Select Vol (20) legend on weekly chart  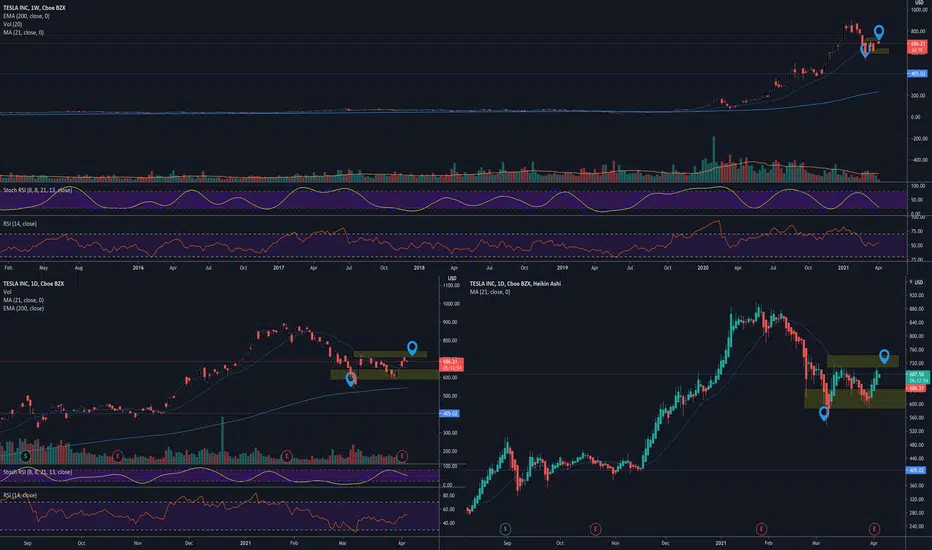coord(12,24)
